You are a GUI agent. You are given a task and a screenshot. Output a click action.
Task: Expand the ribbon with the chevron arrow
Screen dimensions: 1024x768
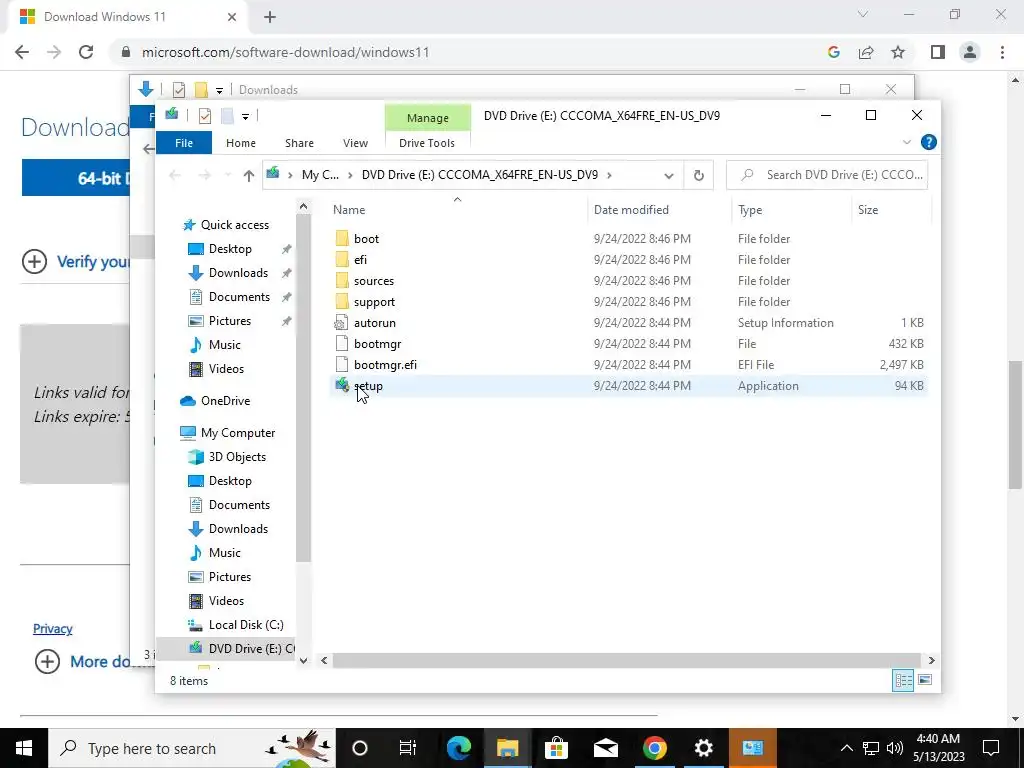[906, 142]
